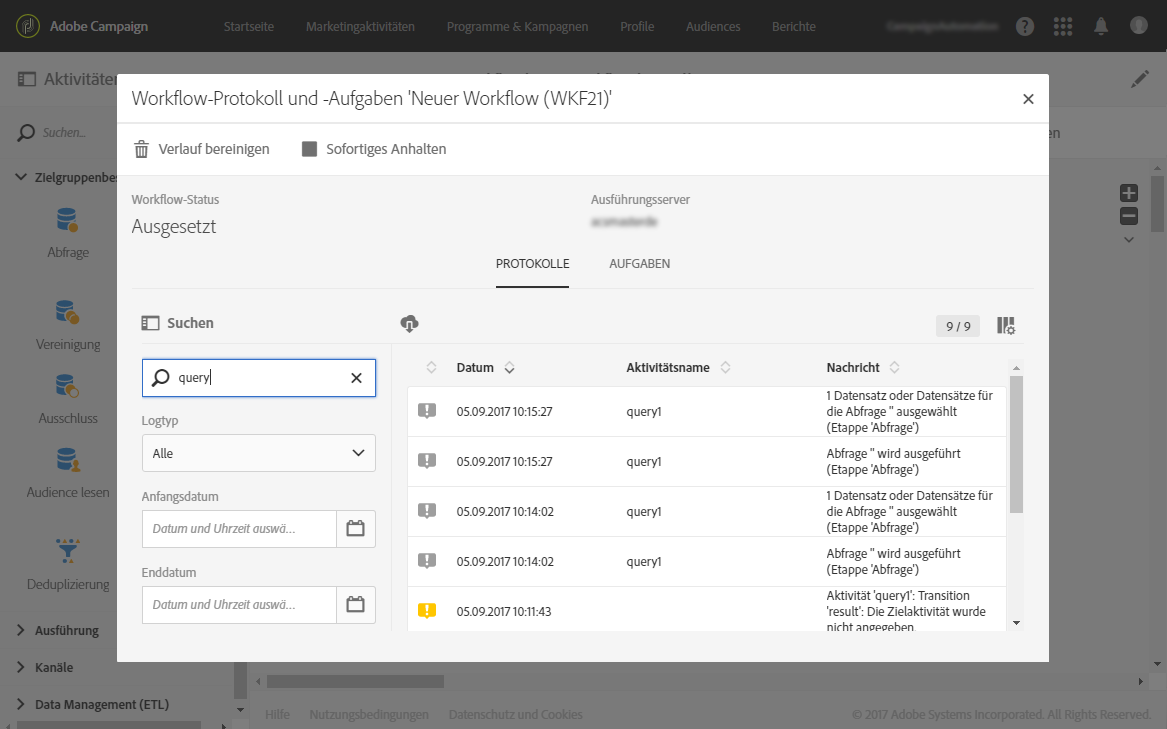The height and width of the screenshot is (729, 1167).
Task: Switch to the AUFGABEN tab
Action: tap(639, 264)
